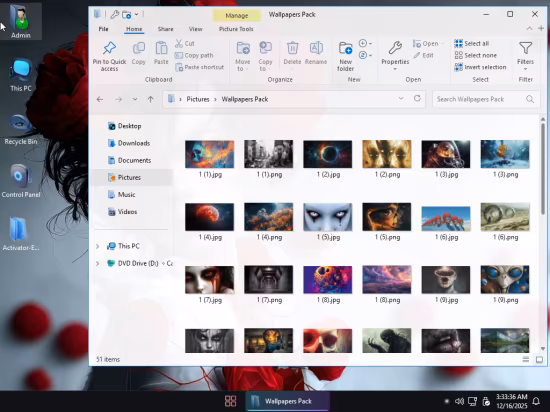Switch to details view layout icon
The width and height of the screenshot is (550, 412).
pos(526,359)
